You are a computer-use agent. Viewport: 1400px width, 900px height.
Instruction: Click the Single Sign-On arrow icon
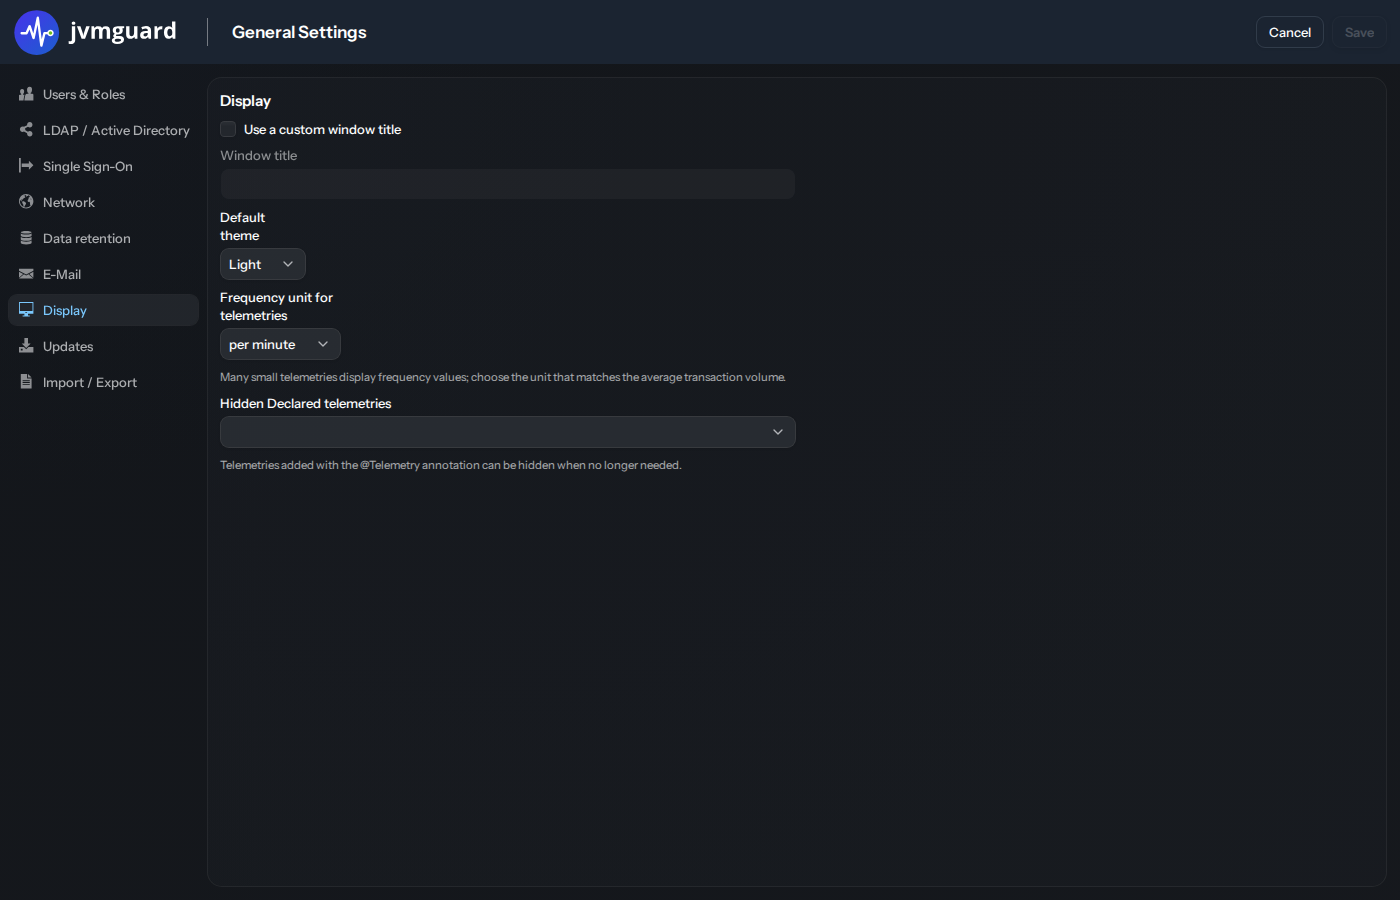coord(26,166)
